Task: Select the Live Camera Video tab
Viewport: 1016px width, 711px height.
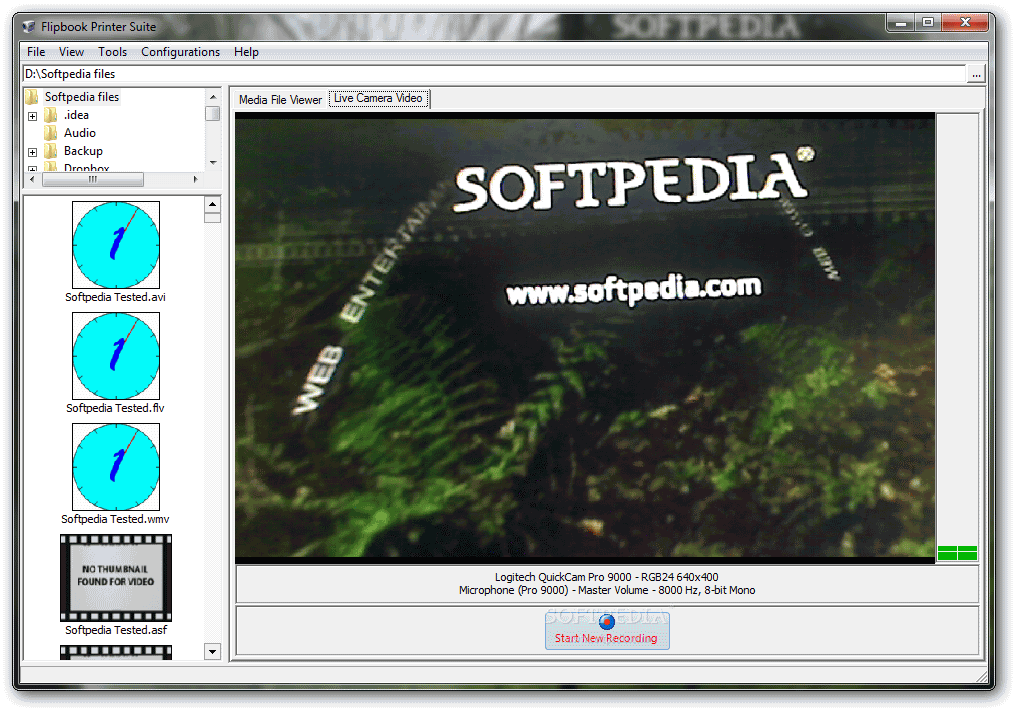Action: coord(378,99)
